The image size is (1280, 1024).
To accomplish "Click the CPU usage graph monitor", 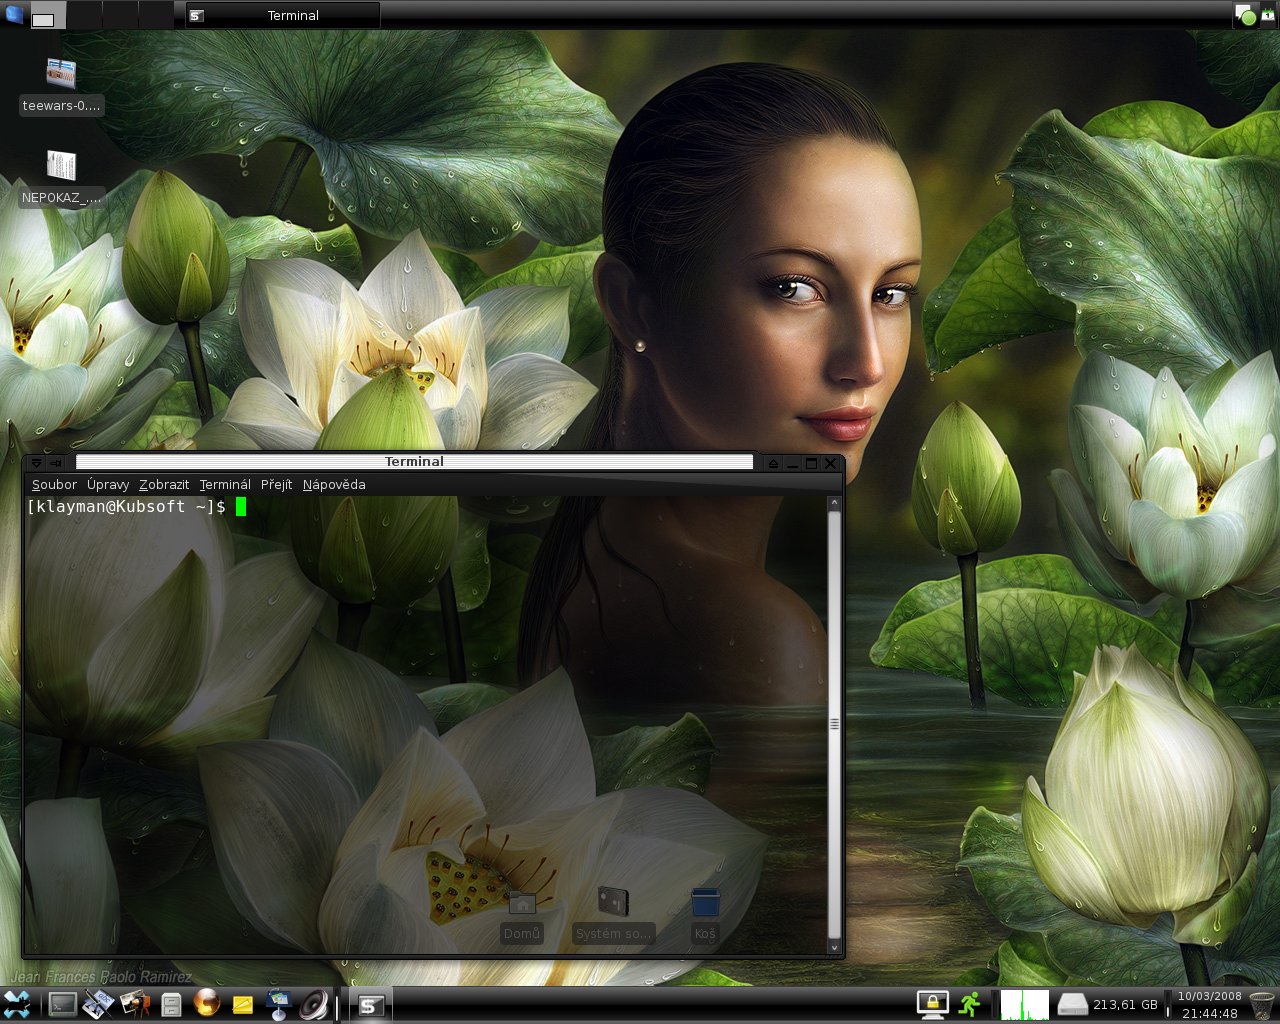I will (1025, 1004).
